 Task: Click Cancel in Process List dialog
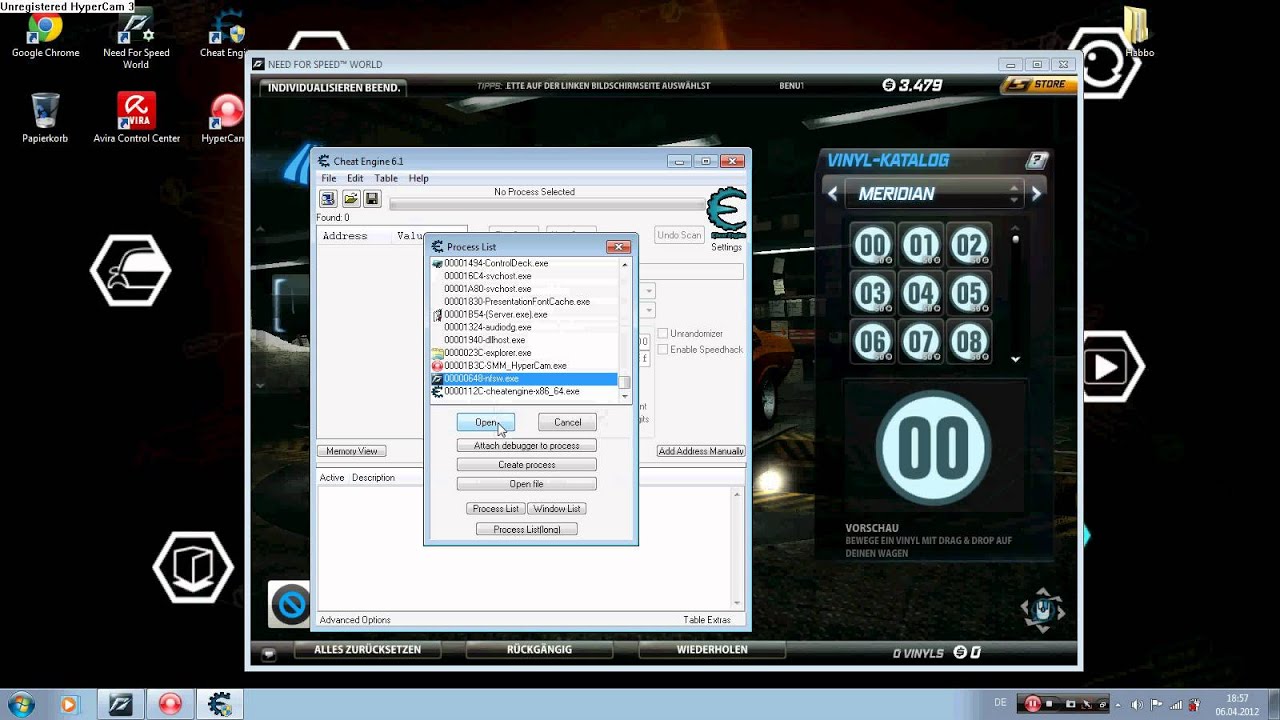pyautogui.click(x=567, y=422)
